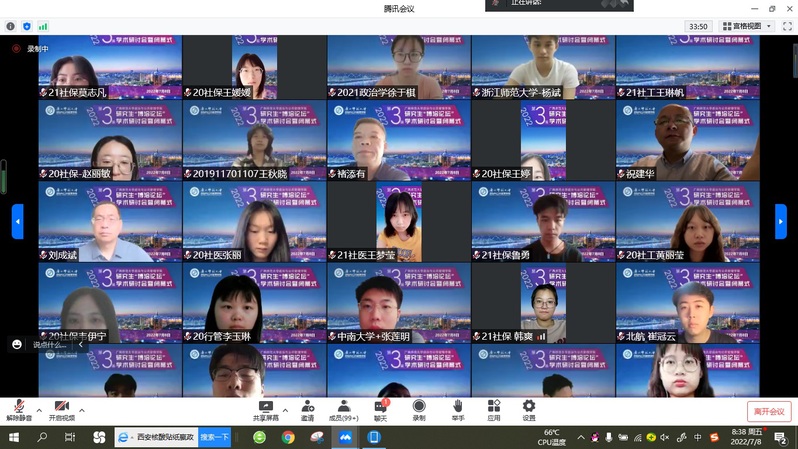Open 共享屏幕 screen sharing
Image resolution: width=798 pixels, height=449 pixels.
[x=265, y=409]
